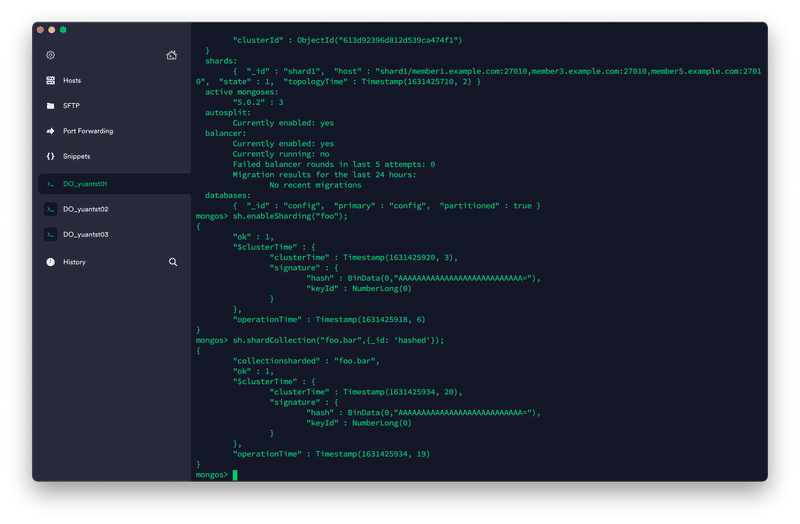The width and height of the screenshot is (800, 524).
Task: Maximize window using the green button
Action: pos(63,30)
